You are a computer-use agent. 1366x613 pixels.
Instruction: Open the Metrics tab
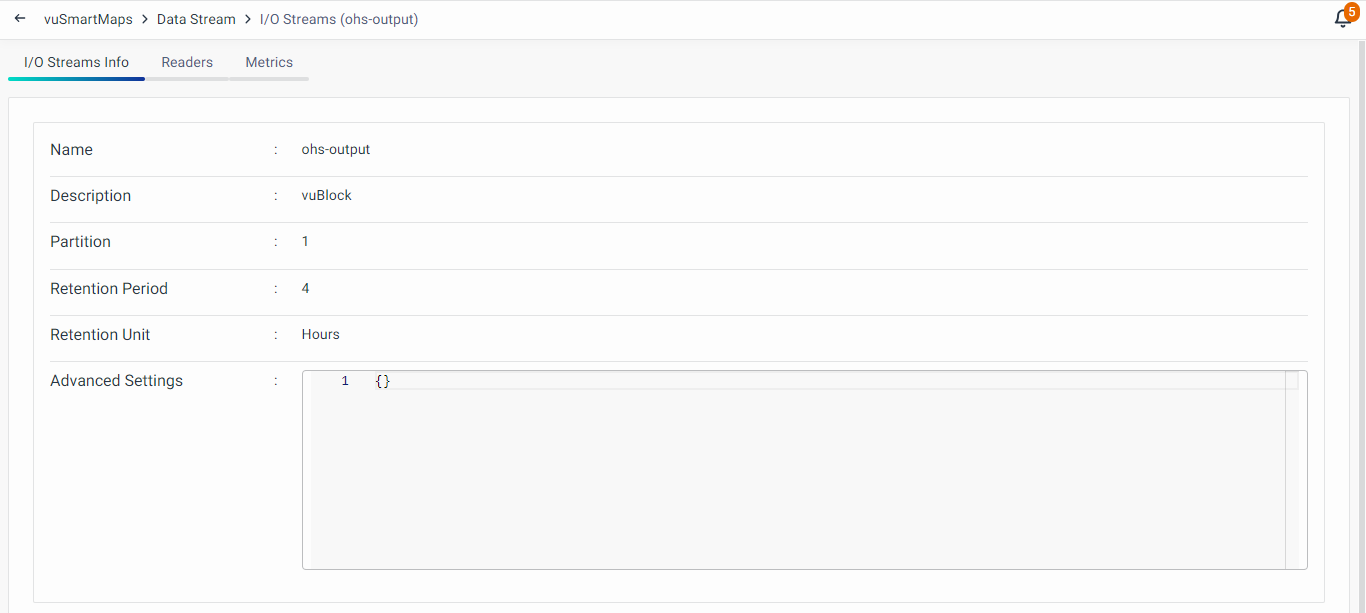(x=269, y=62)
